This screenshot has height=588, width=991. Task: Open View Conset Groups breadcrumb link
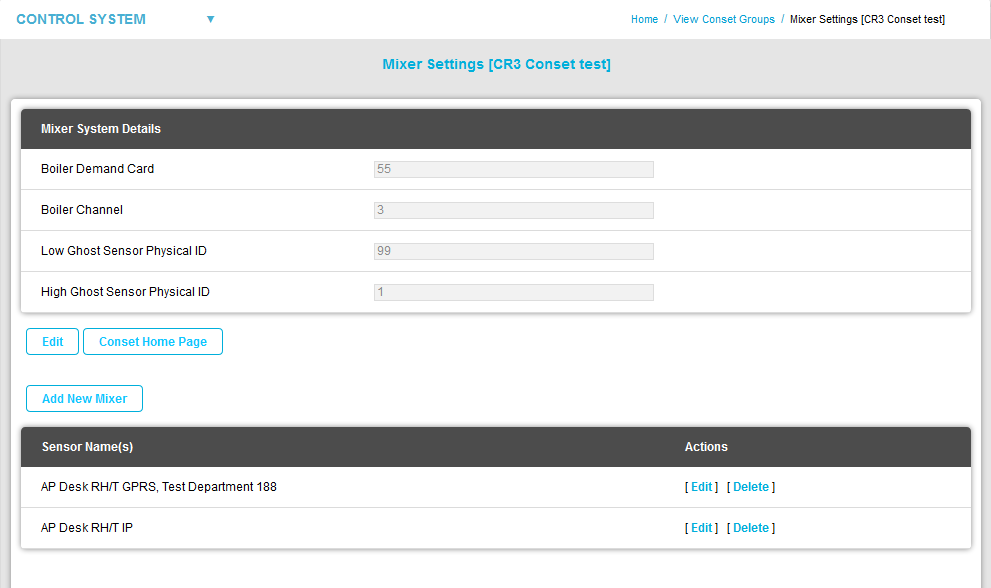[724, 19]
